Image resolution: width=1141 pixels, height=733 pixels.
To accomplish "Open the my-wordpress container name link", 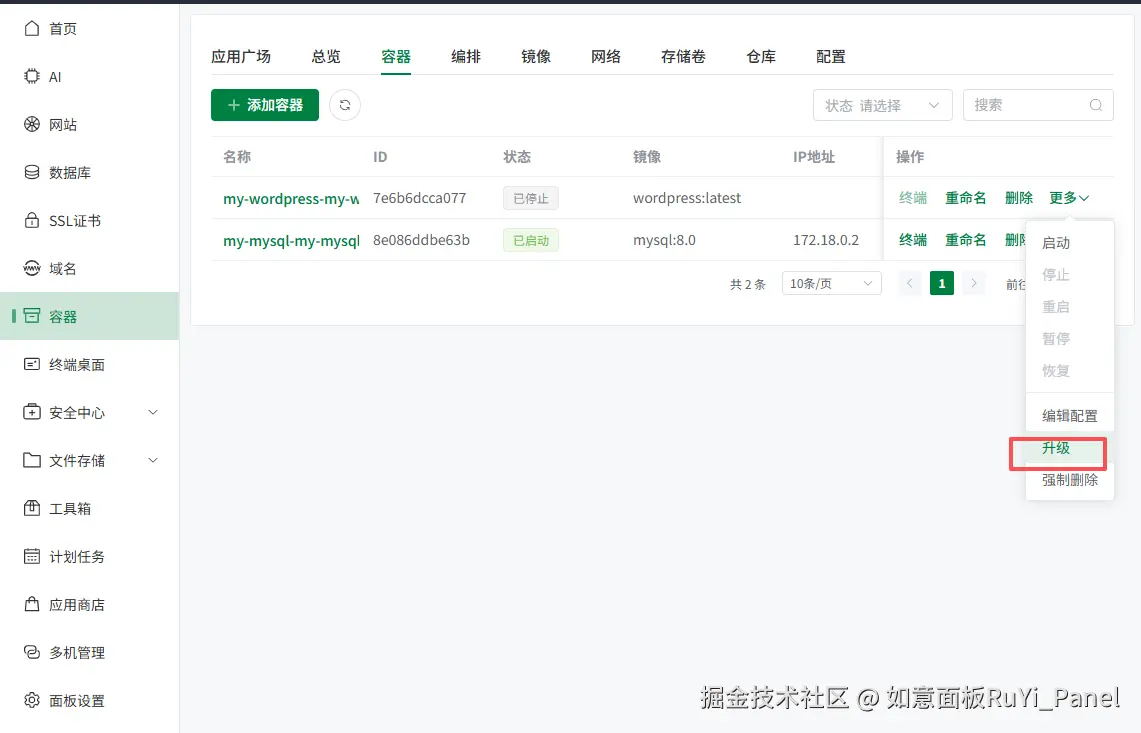I will coord(291,199).
